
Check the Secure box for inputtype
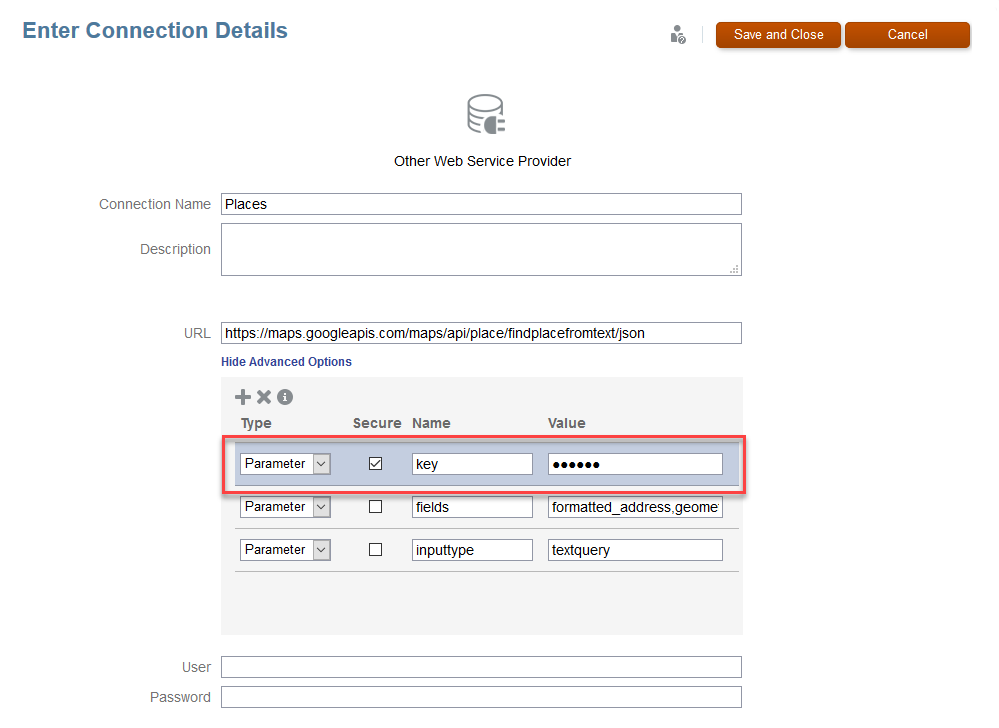point(376,550)
